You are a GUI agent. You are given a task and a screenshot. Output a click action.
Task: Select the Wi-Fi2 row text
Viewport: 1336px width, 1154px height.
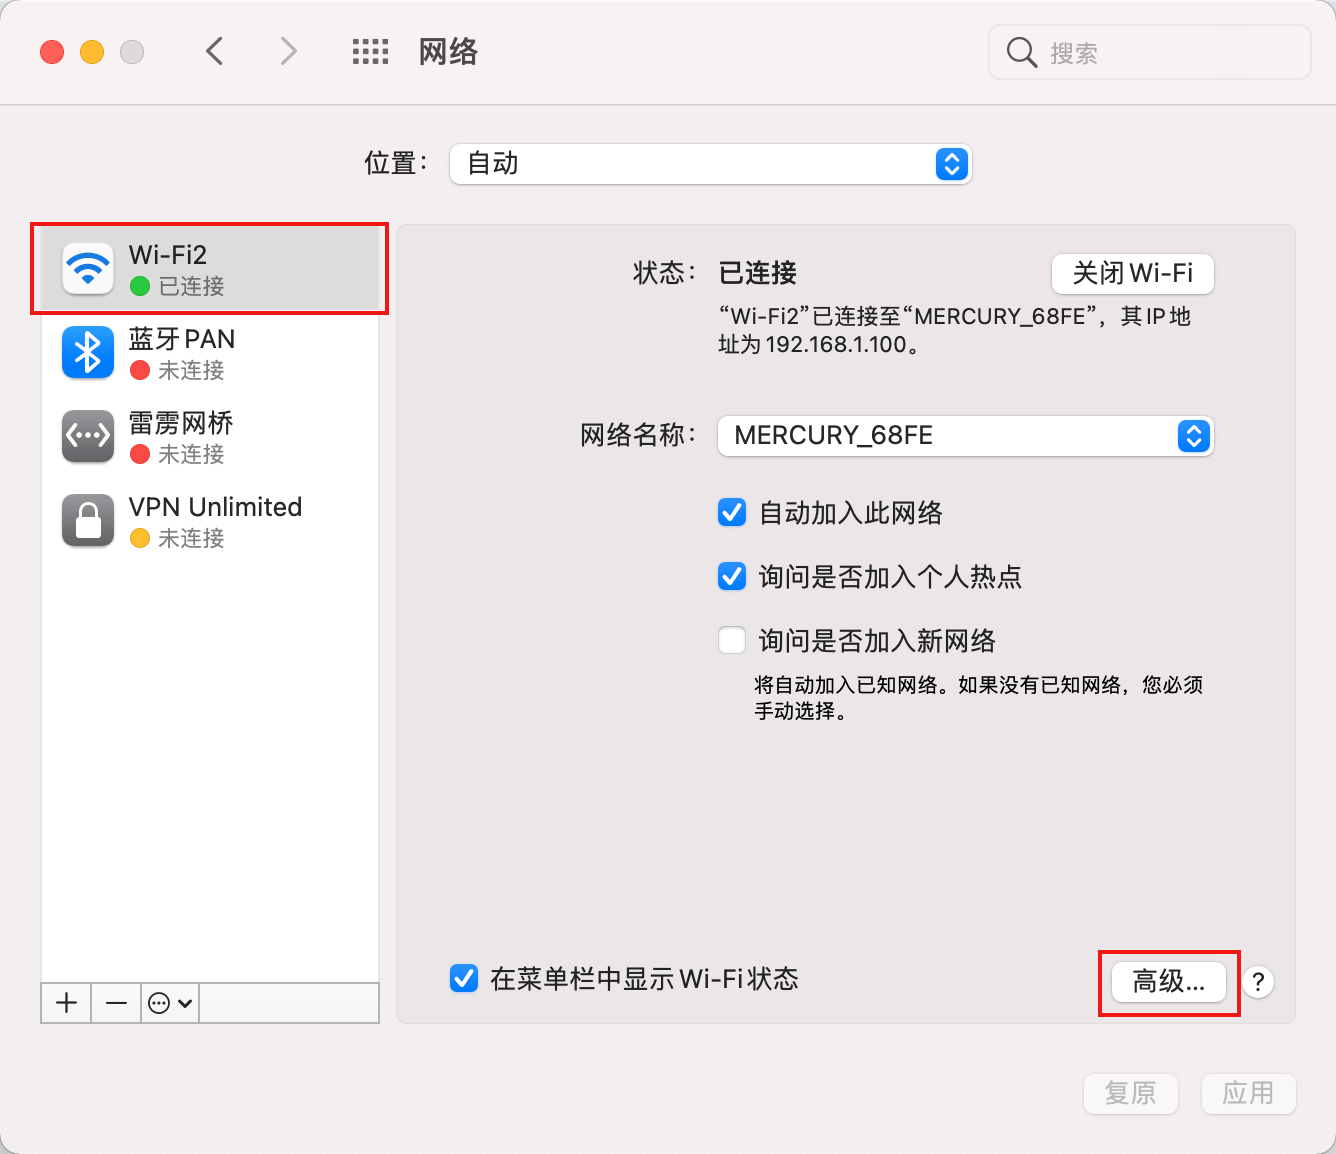click(168, 255)
